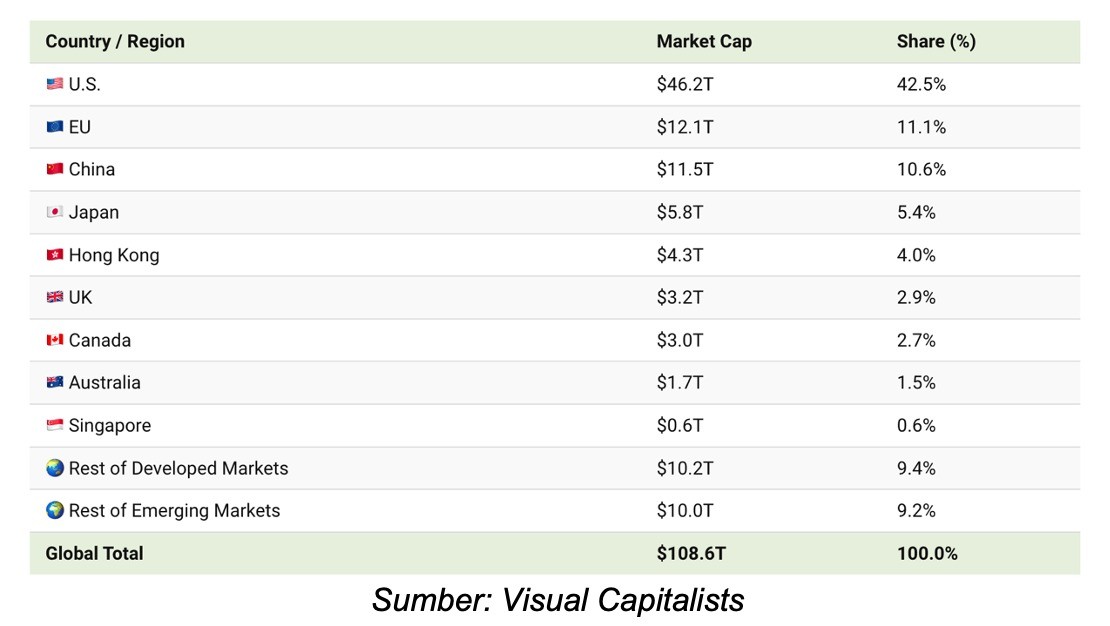This screenshot has width=1110, height=626.
Task: Click the Global Total row label
Action: click(94, 554)
